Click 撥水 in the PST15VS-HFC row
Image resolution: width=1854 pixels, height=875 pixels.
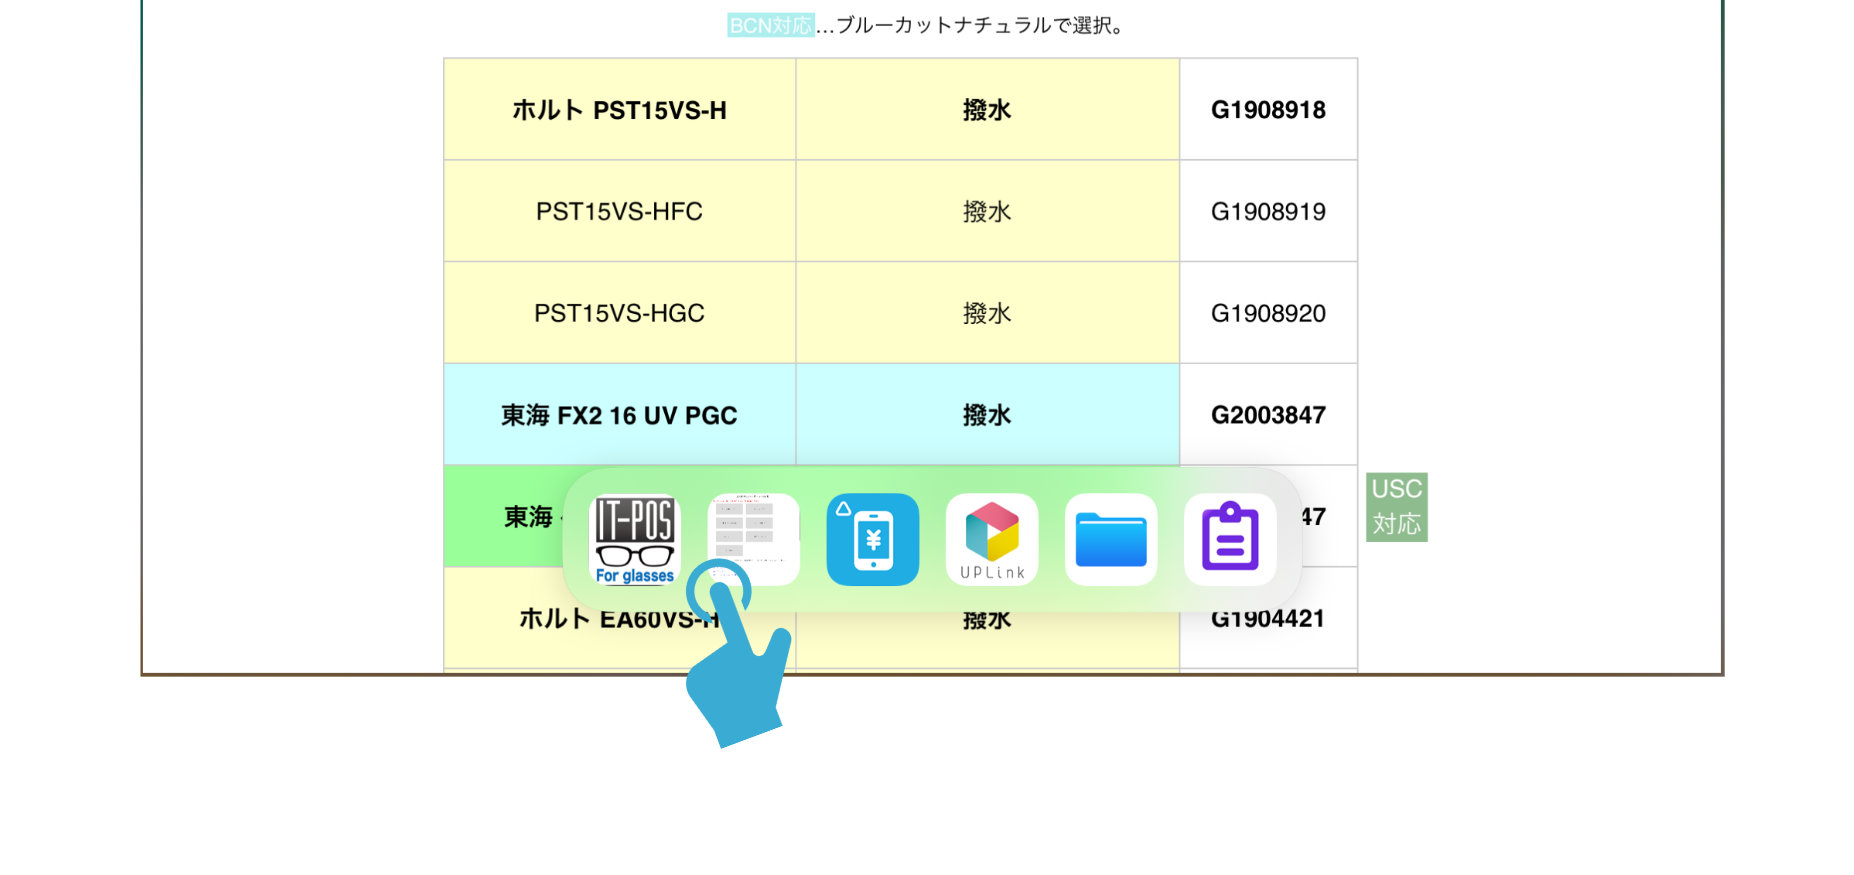point(987,212)
